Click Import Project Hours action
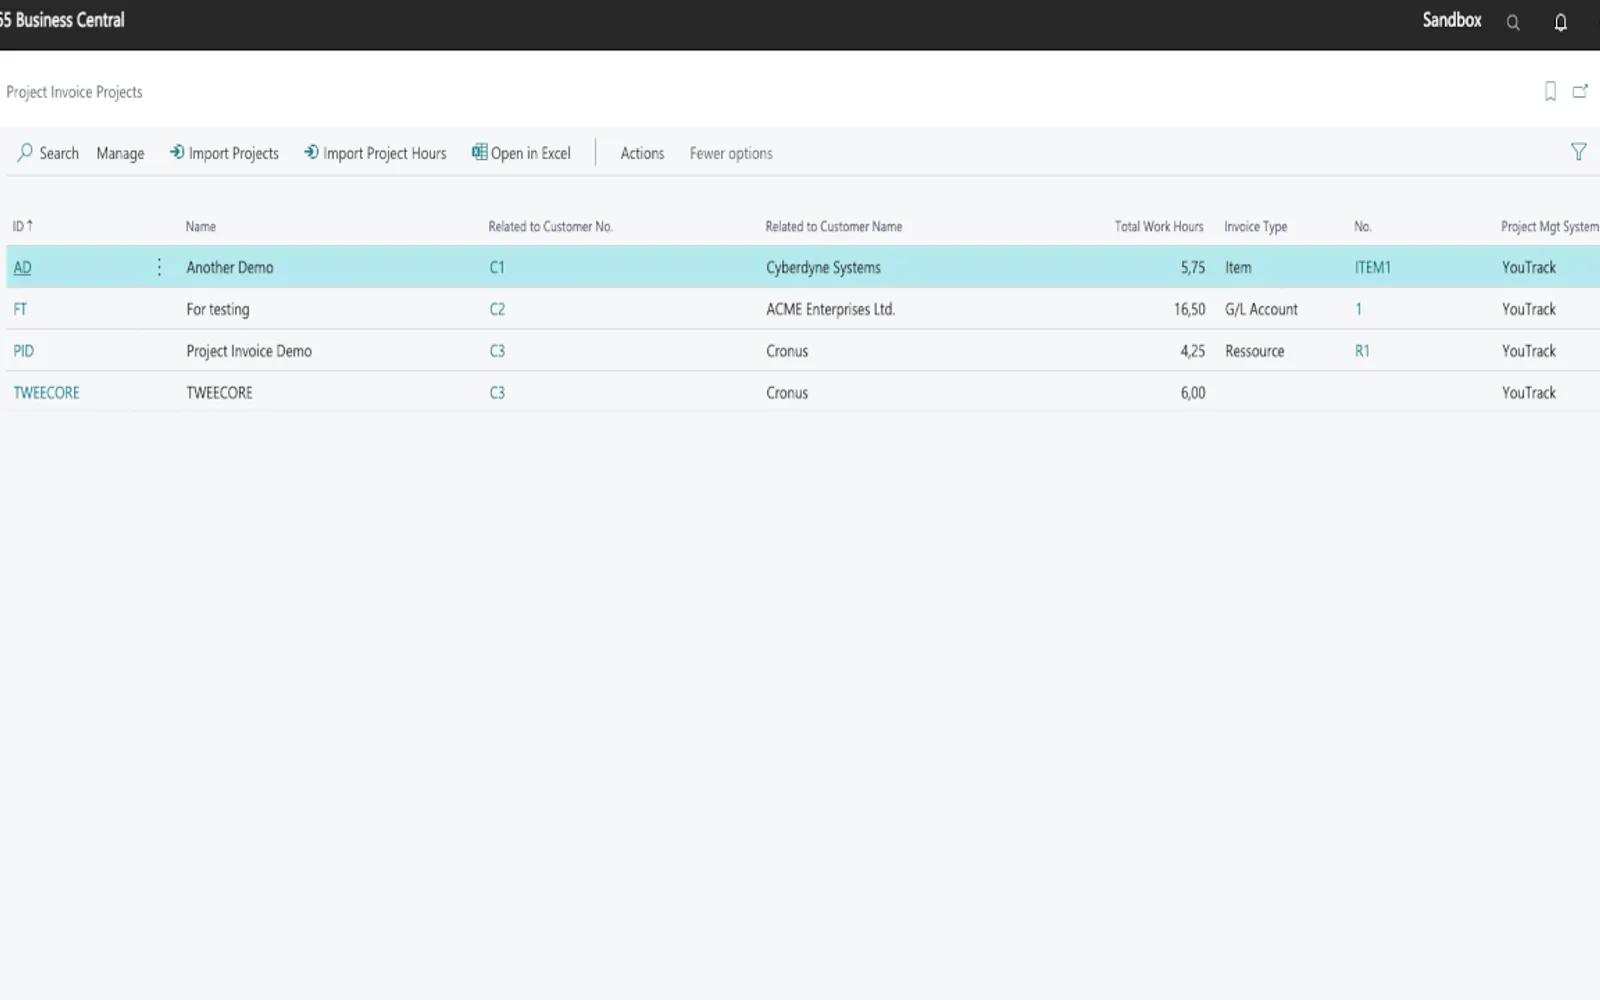The height and width of the screenshot is (1000, 1600). [x=375, y=153]
